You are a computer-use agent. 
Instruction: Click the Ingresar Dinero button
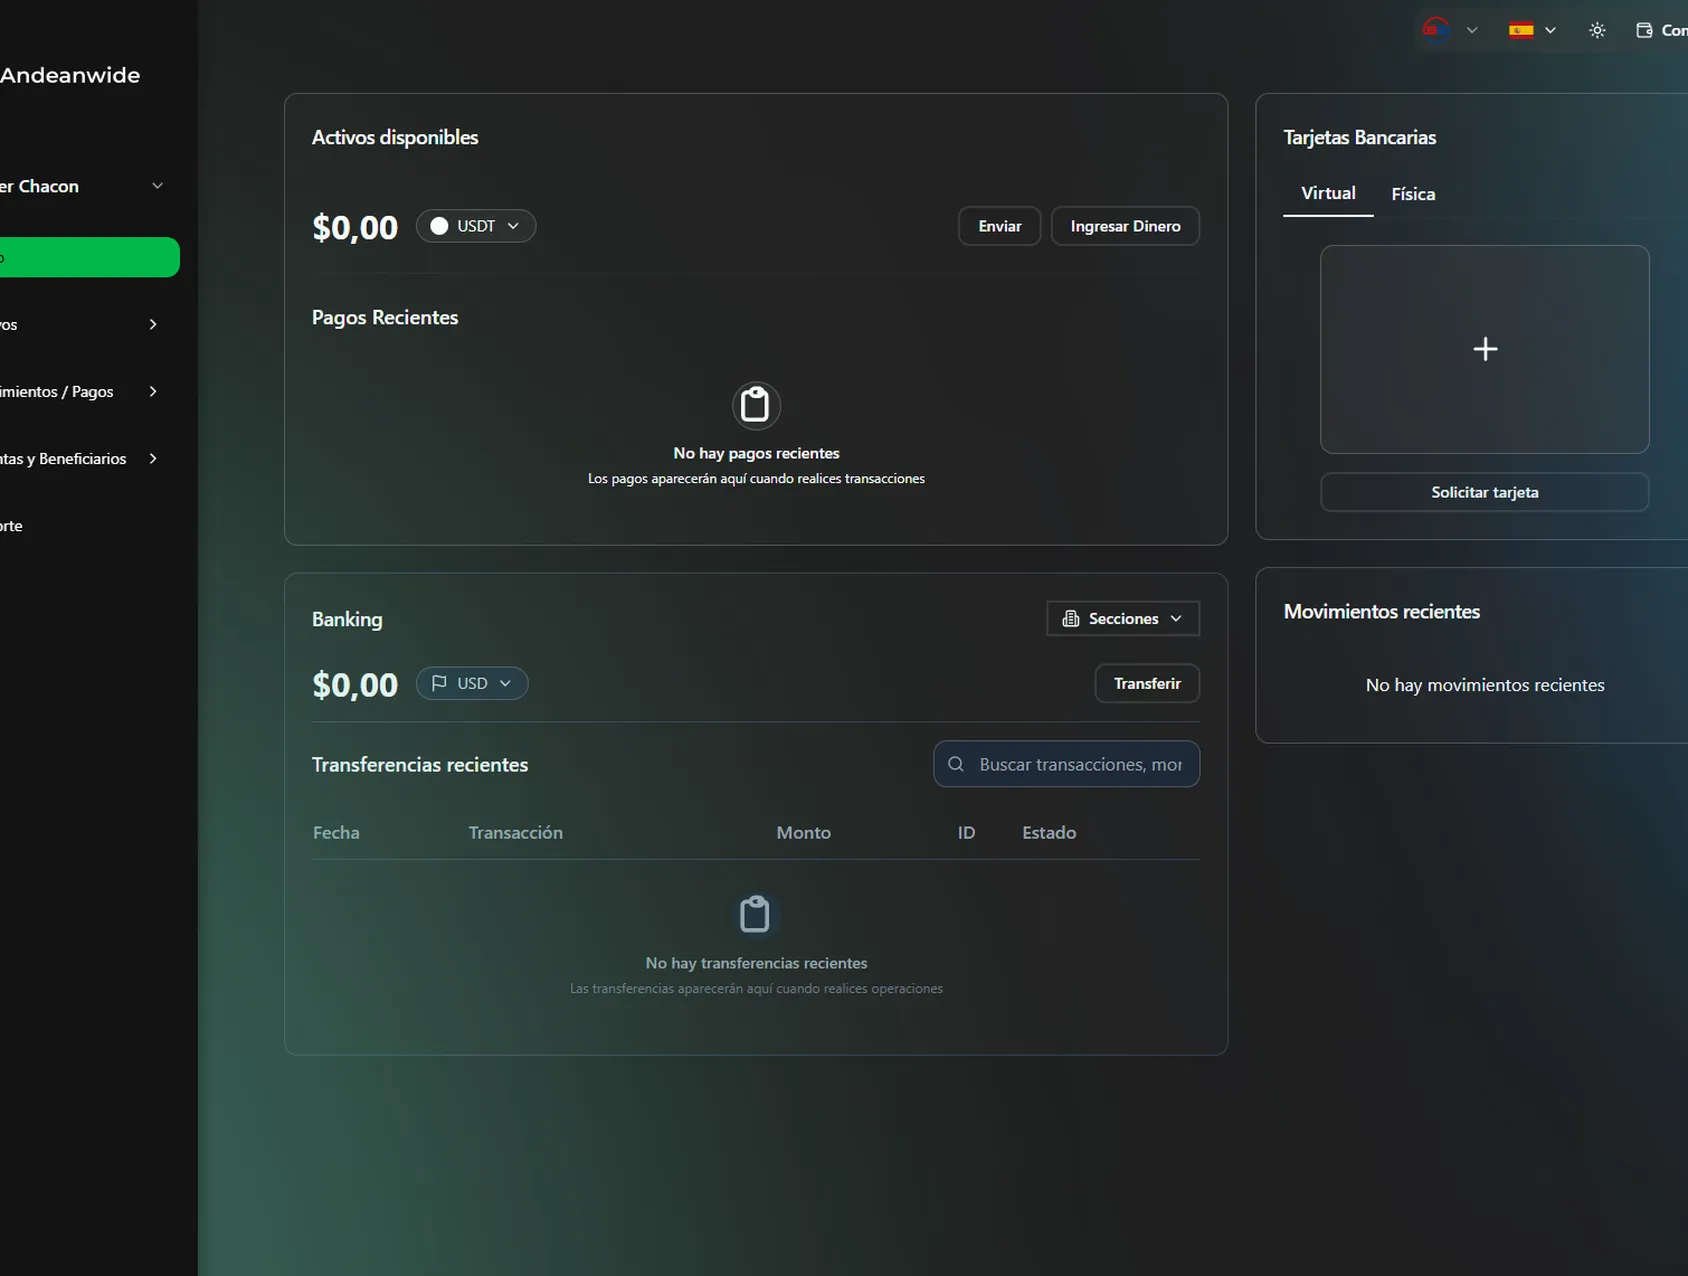pos(1125,226)
